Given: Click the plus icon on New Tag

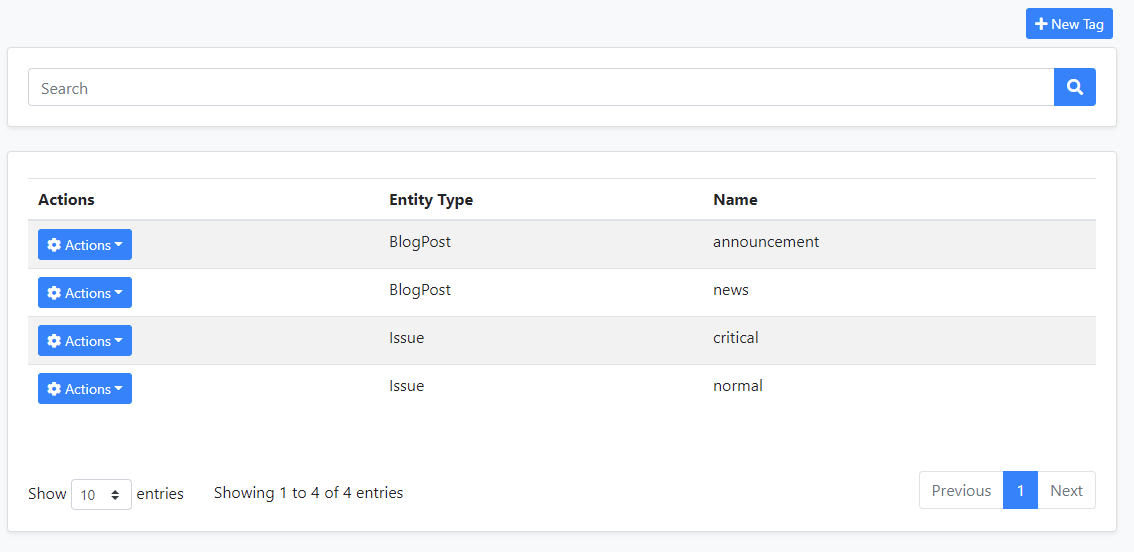Looking at the screenshot, I should [x=1041, y=24].
